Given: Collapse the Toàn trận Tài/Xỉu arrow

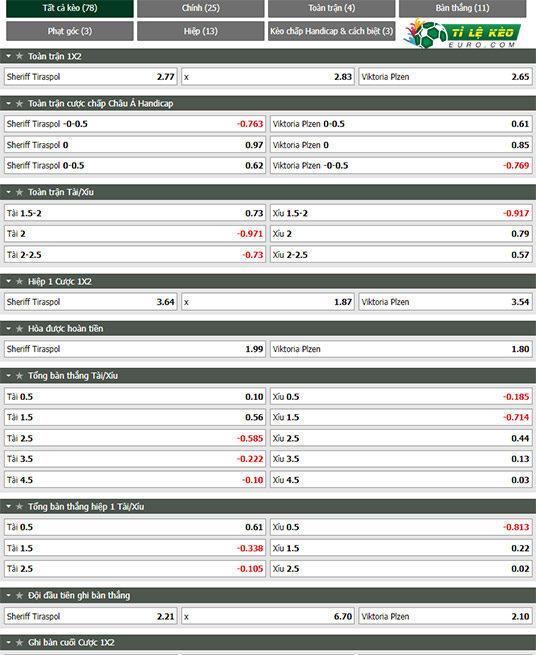Looking at the screenshot, I should point(8,192).
